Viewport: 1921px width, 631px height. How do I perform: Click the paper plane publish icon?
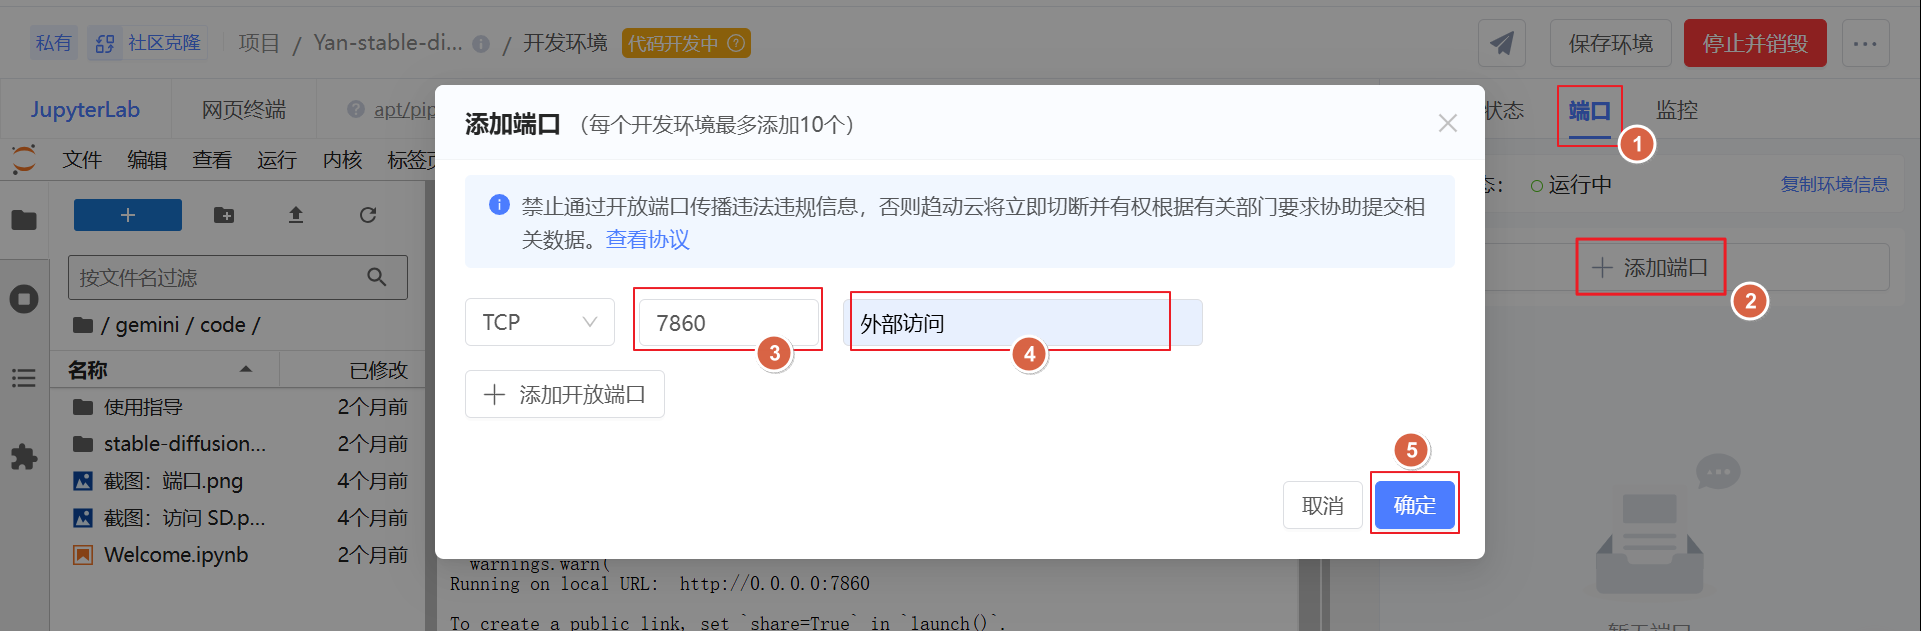[x=1501, y=44]
